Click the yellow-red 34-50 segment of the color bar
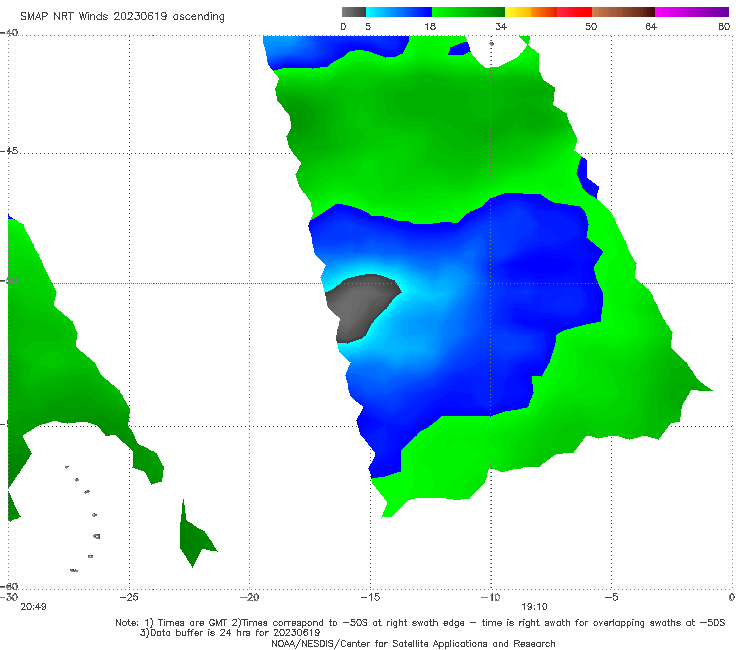 [548, 12]
